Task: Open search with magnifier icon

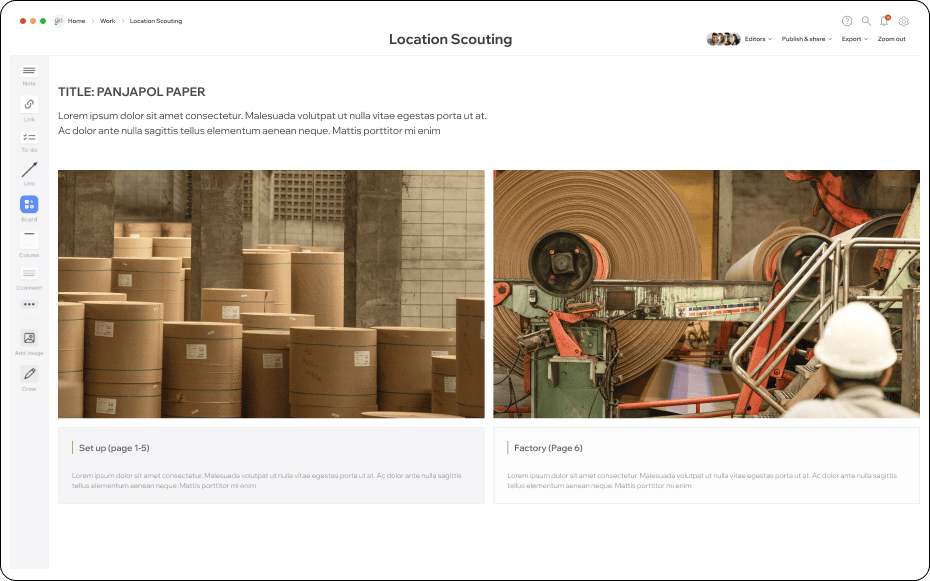Action: coord(866,21)
